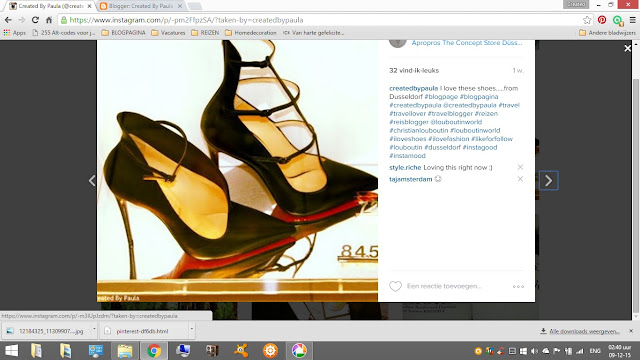Open a new tab button
The image size is (640, 360).
195,6
